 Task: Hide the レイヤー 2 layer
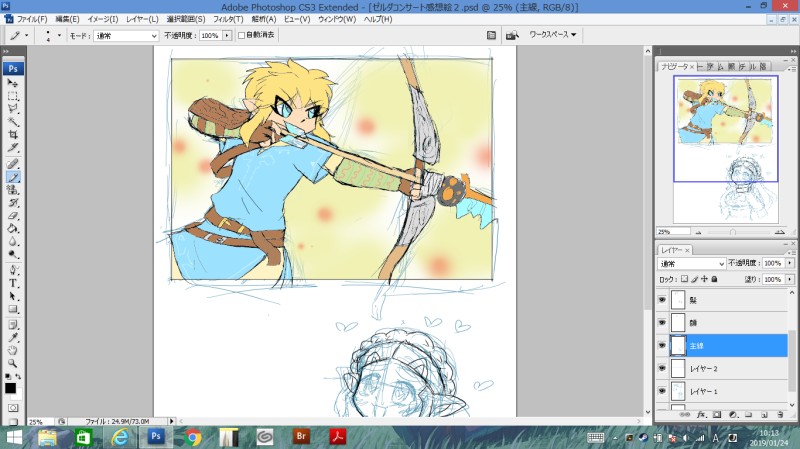[x=662, y=368]
